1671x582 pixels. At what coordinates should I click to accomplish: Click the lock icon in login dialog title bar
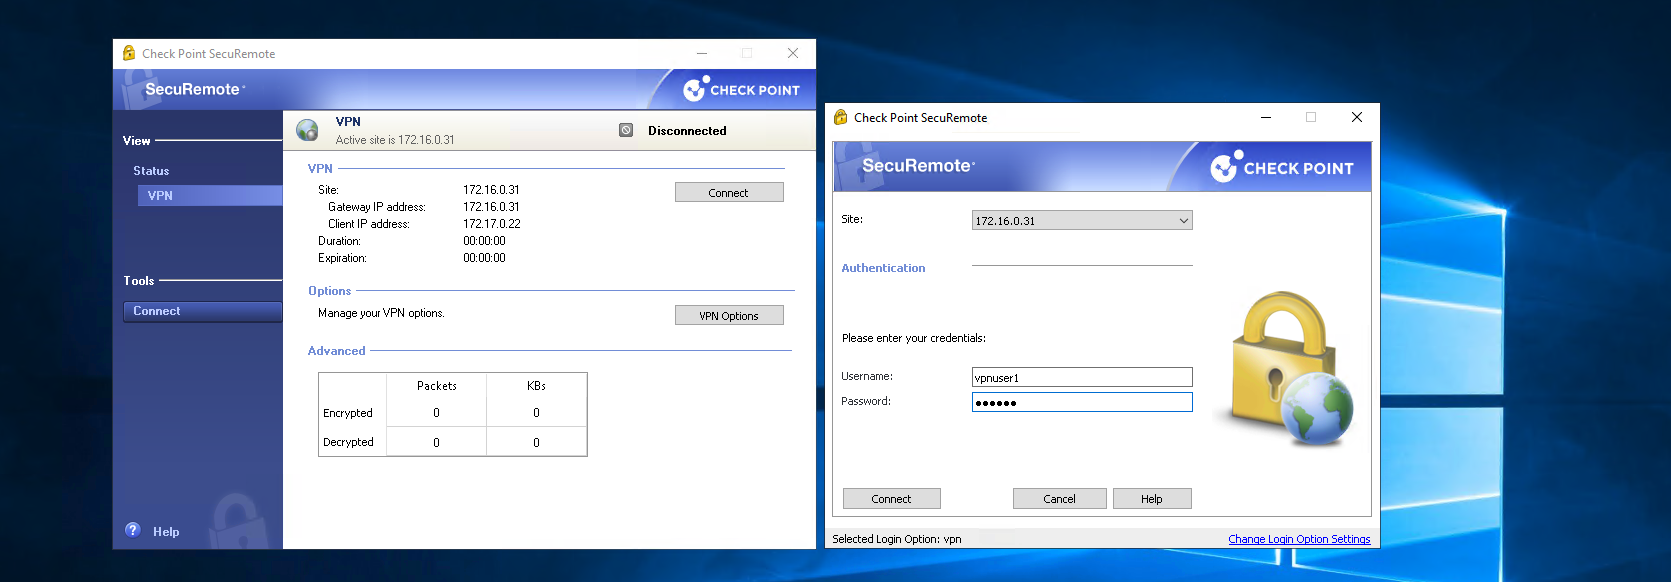point(840,117)
